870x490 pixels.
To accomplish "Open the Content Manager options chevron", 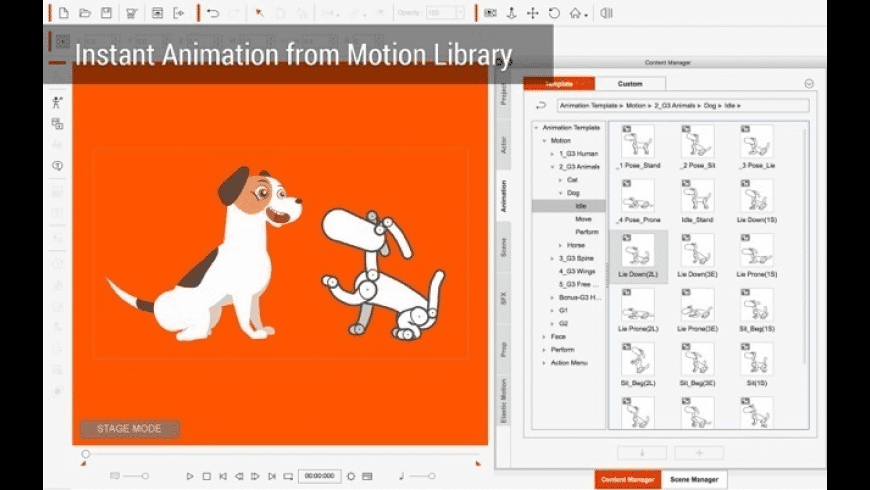I will [809, 84].
